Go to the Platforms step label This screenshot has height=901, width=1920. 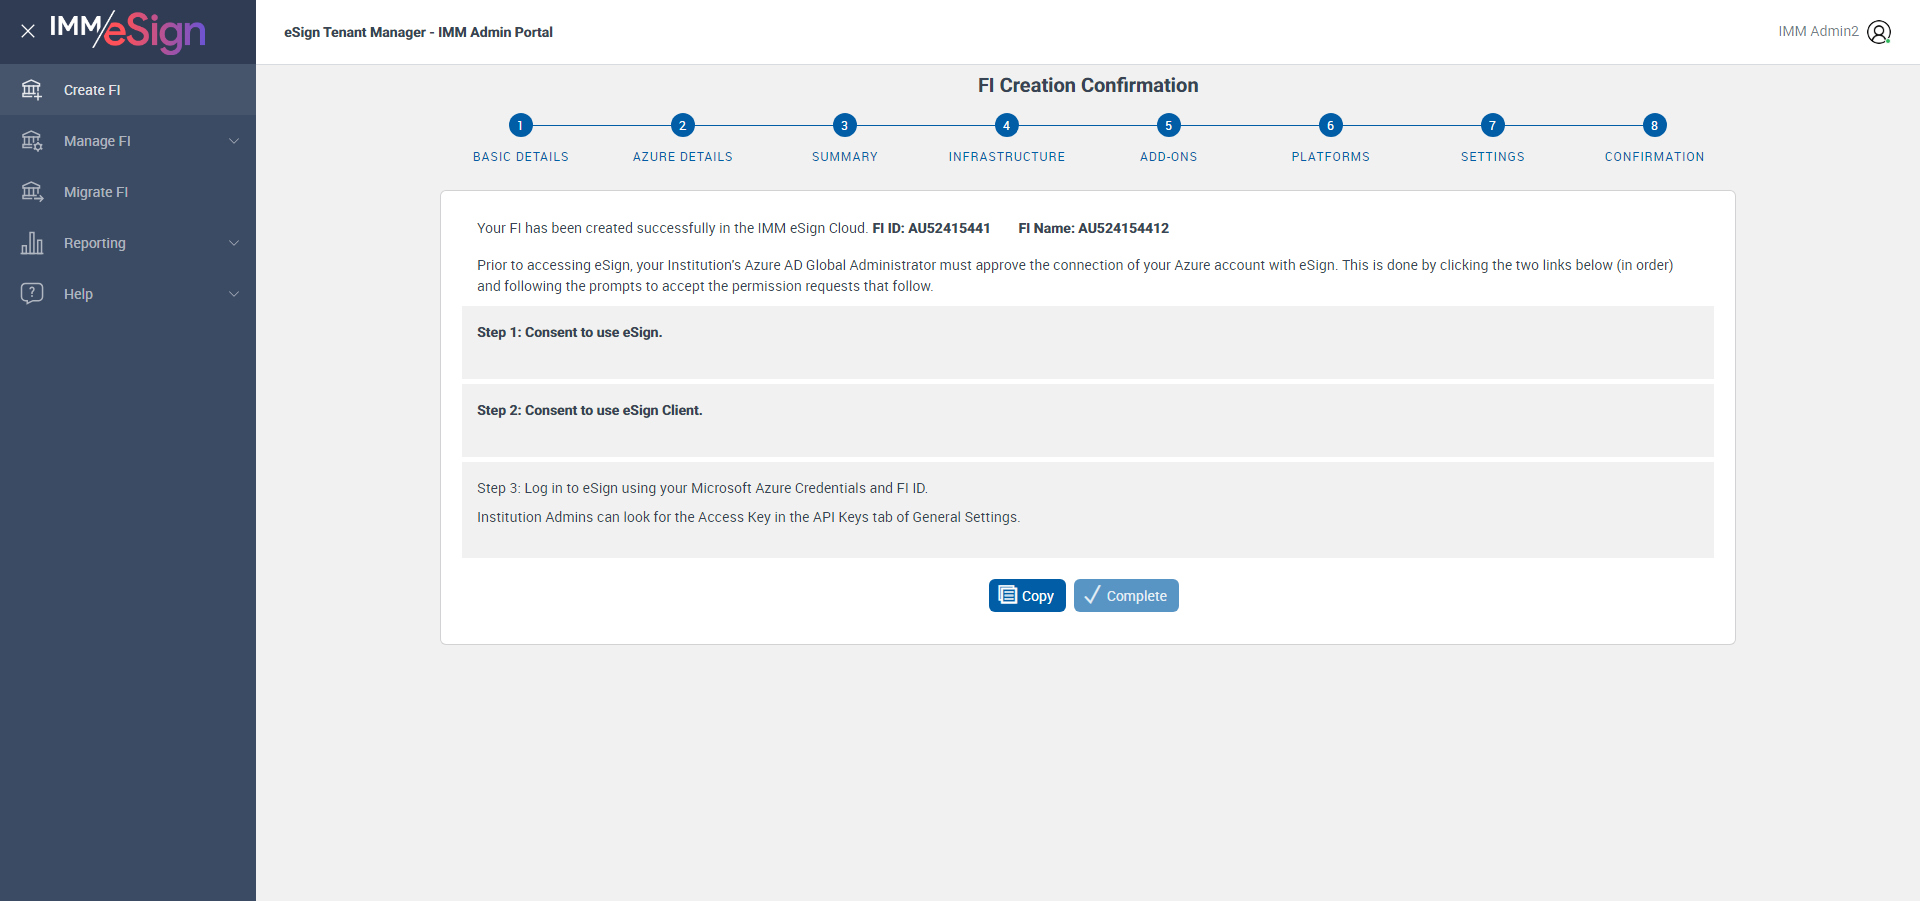click(x=1331, y=157)
